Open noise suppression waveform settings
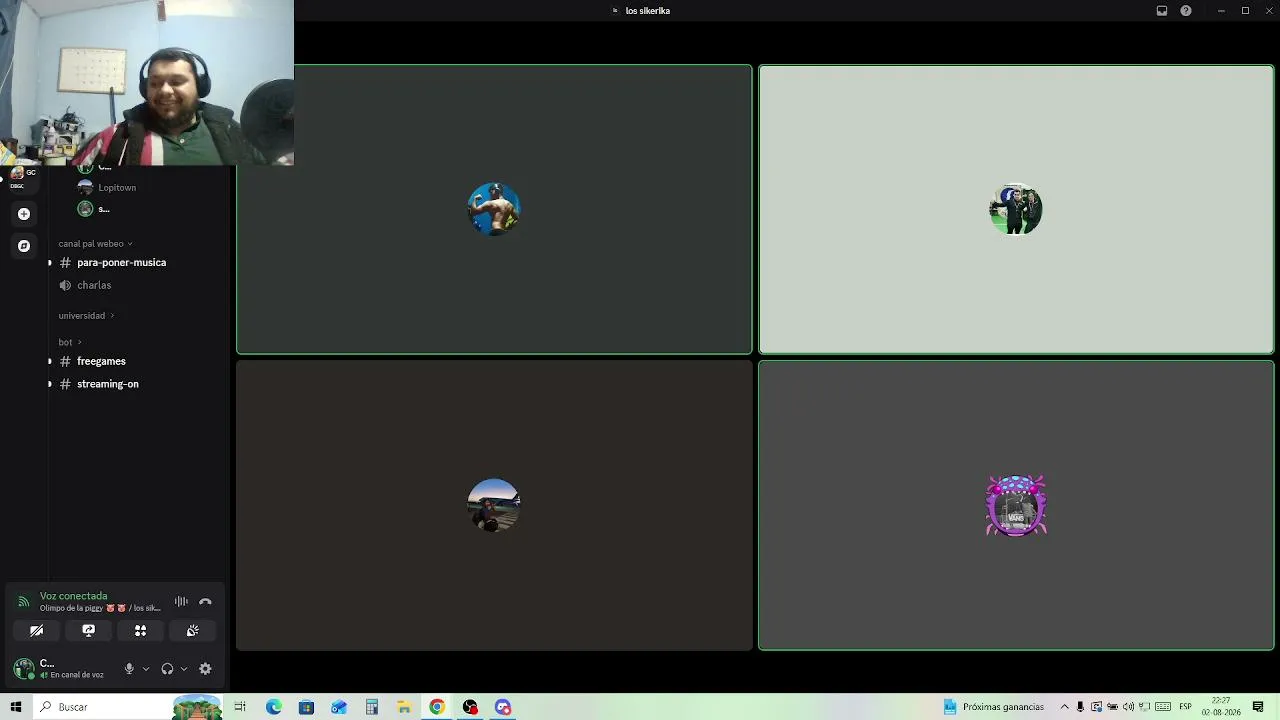Screen dimensions: 1280x720 [181, 602]
